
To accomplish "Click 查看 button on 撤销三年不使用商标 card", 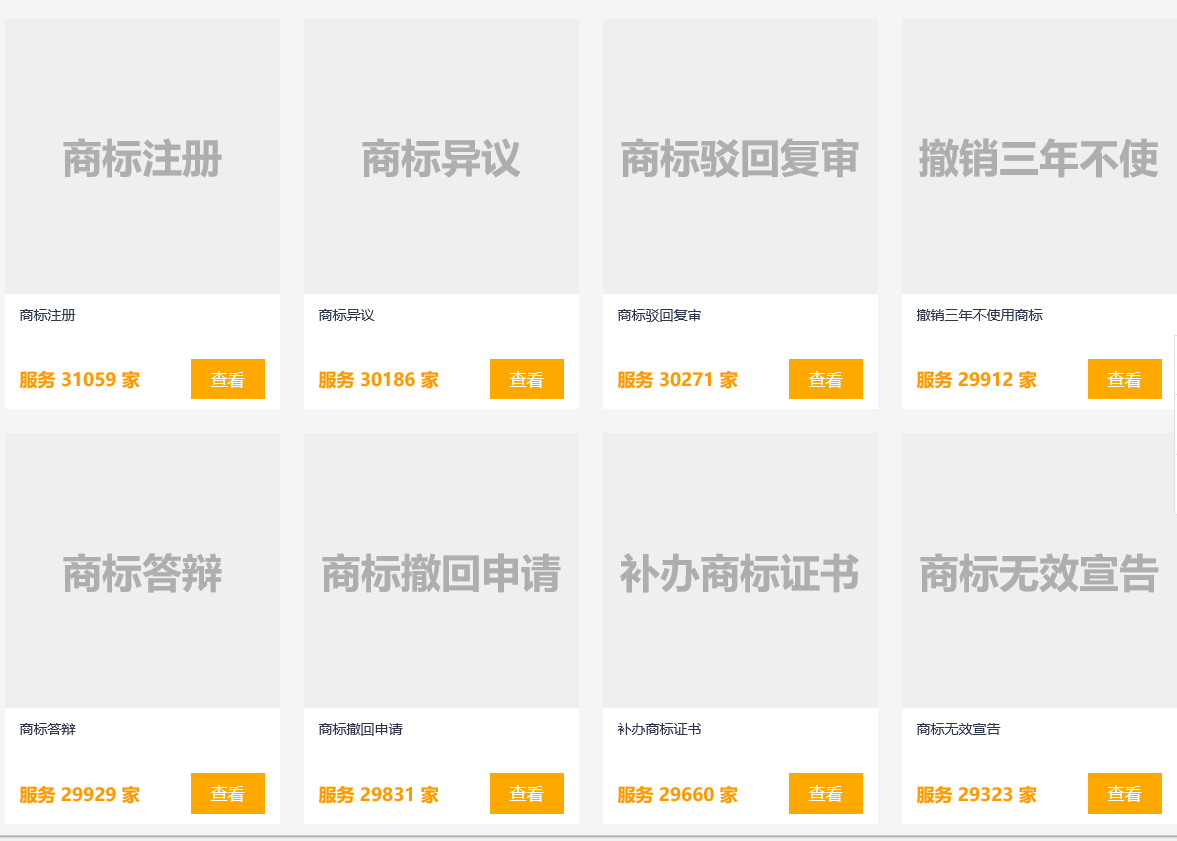I will pyautogui.click(x=1125, y=379).
